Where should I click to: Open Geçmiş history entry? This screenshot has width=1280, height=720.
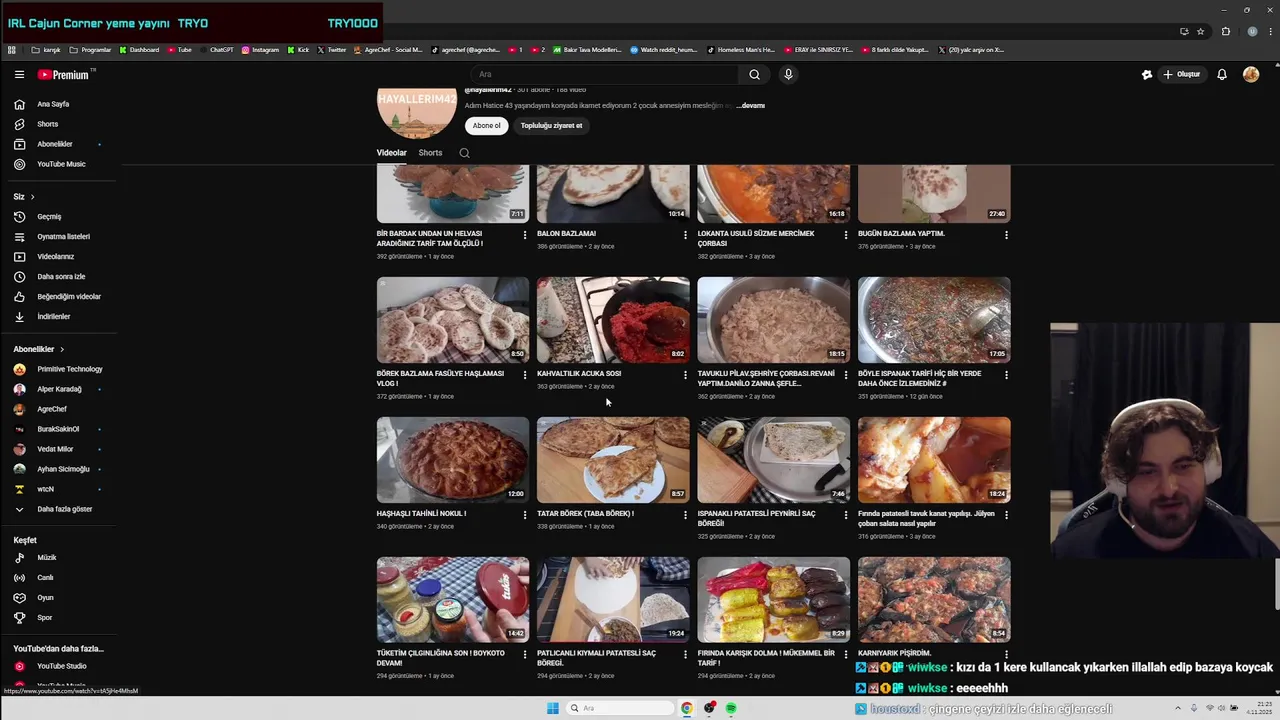[x=49, y=216]
